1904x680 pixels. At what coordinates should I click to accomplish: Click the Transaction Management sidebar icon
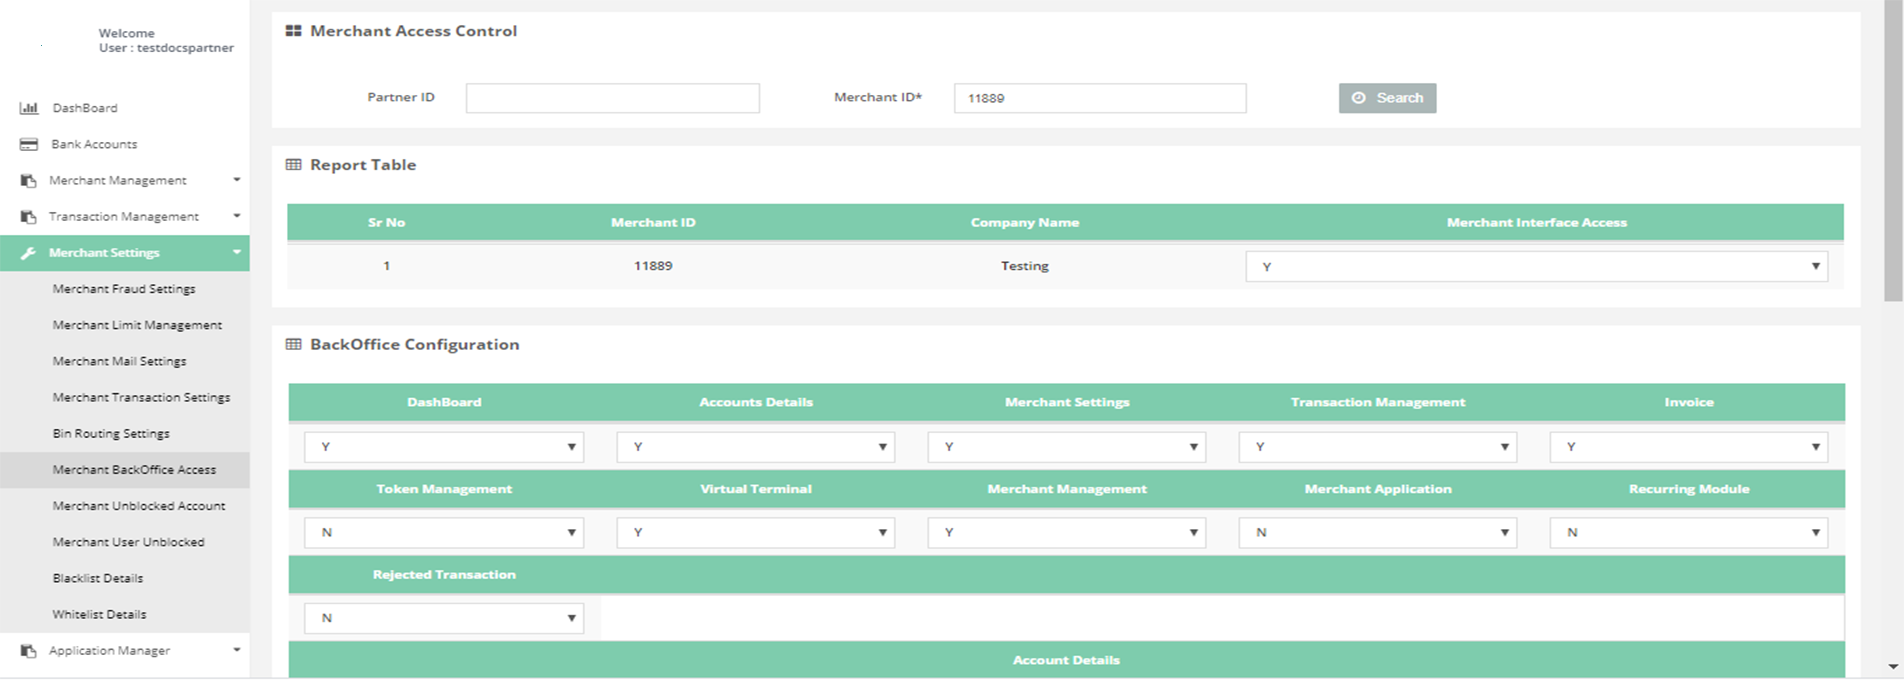pyautogui.click(x=29, y=217)
